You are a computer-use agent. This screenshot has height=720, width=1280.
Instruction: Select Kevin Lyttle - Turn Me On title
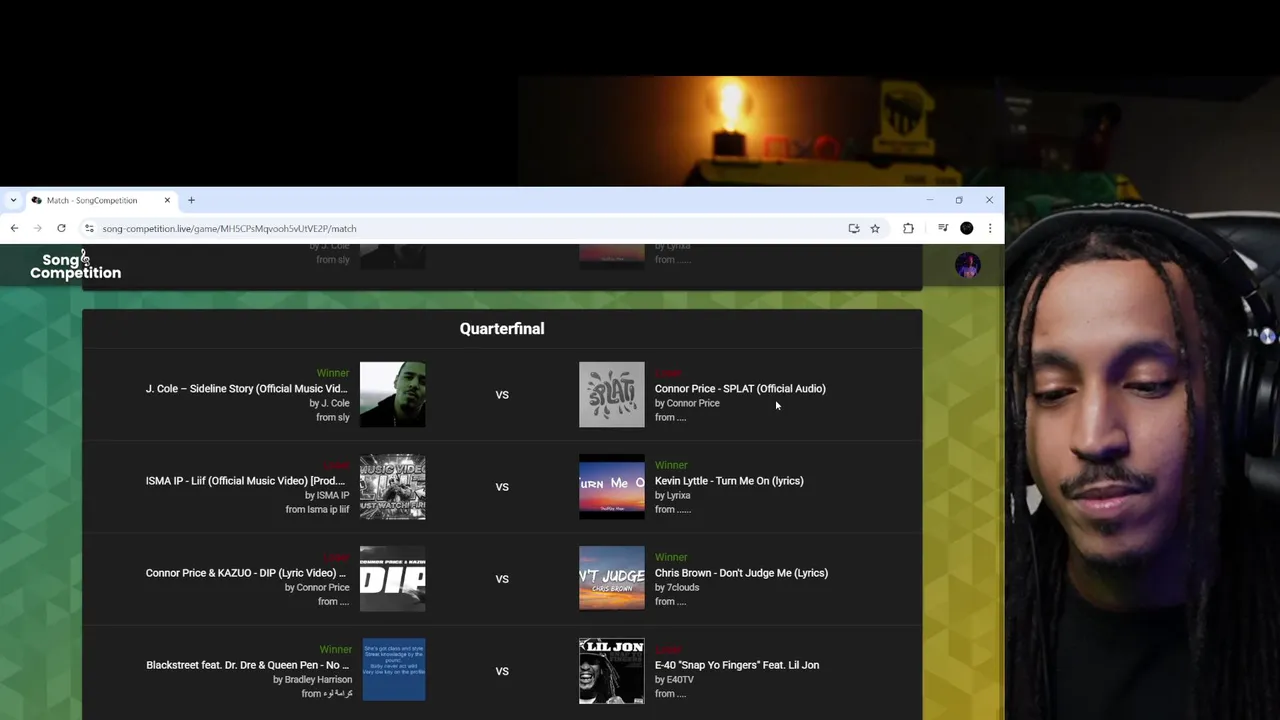coord(729,481)
